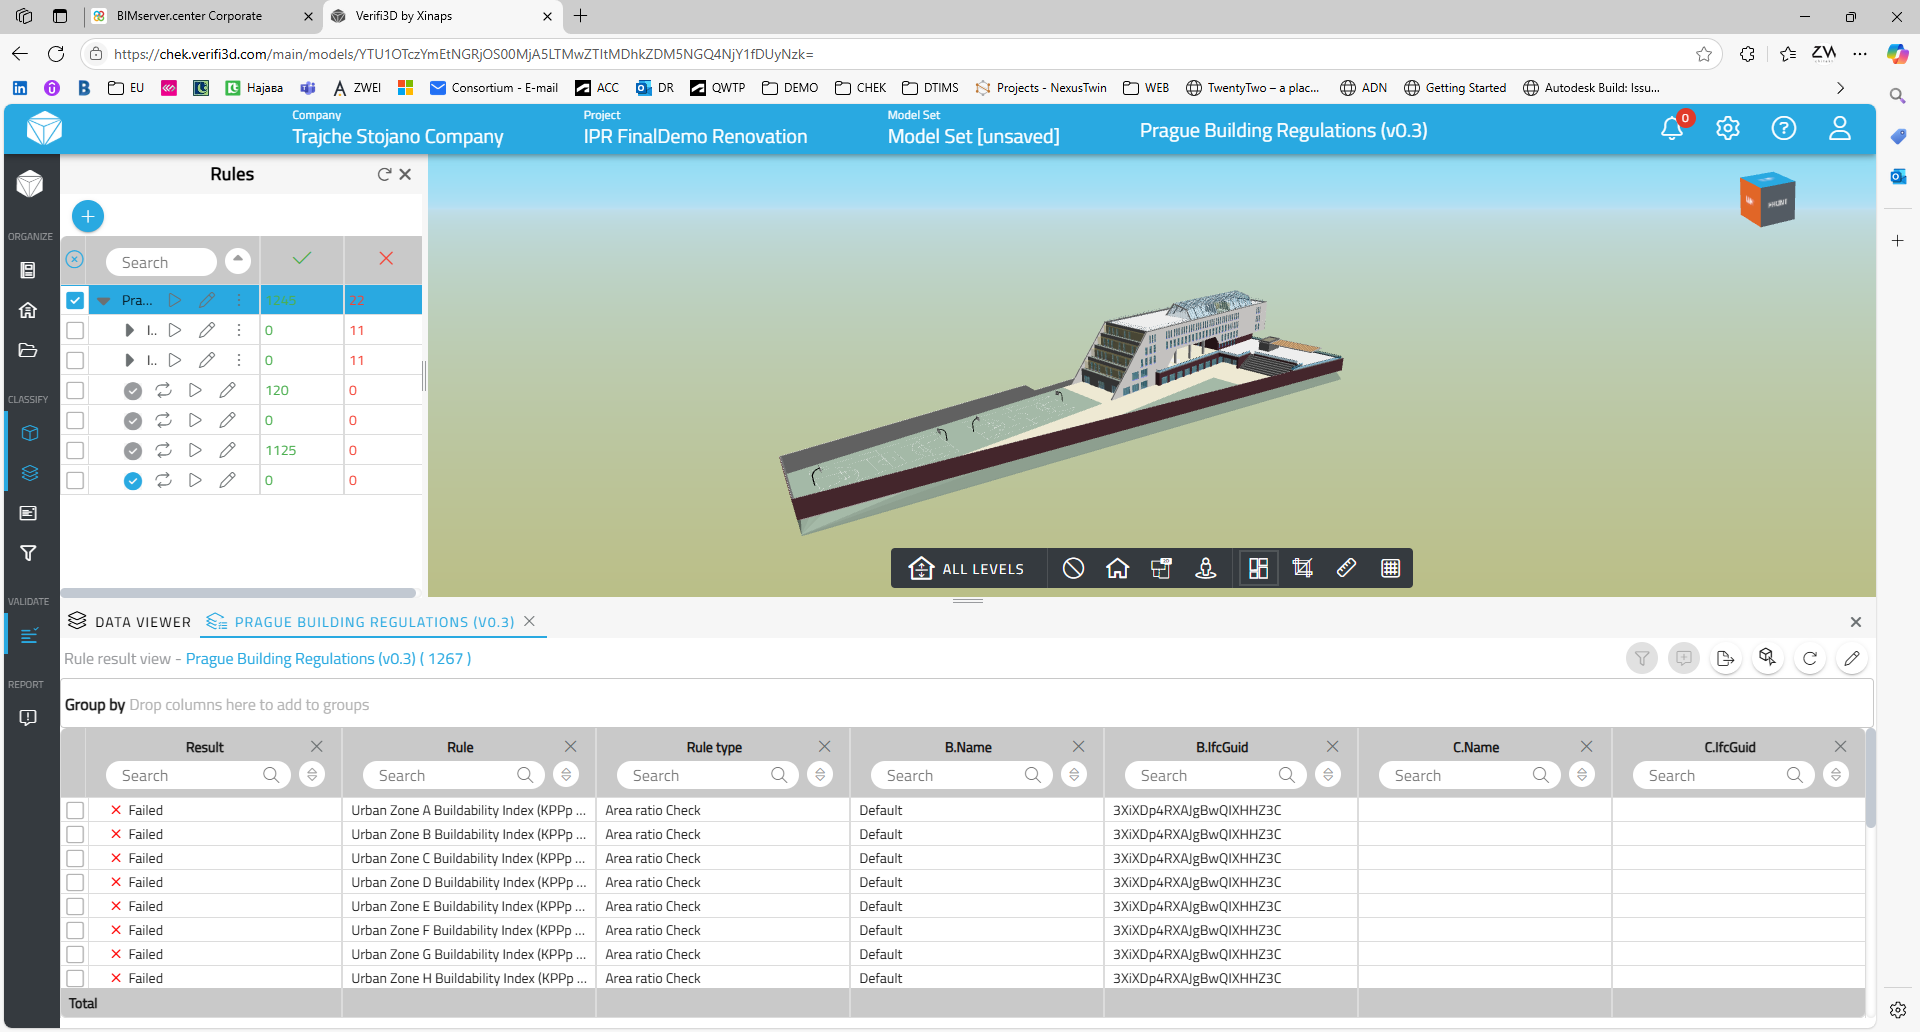Uncheck the Prague rule set checkbox
Image resolution: width=1920 pixels, height=1032 pixels.
click(x=75, y=300)
